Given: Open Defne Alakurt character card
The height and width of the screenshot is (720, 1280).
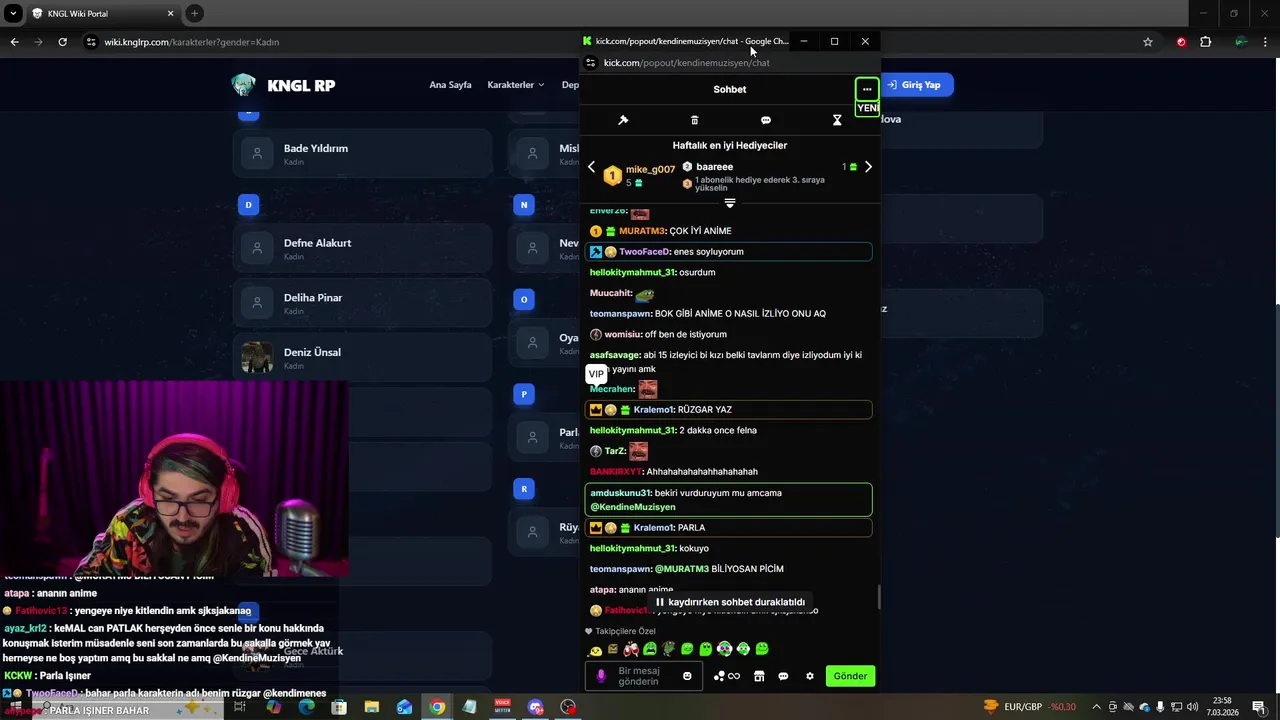Looking at the screenshot, I should pyautogui.click(x=362, y=249).
